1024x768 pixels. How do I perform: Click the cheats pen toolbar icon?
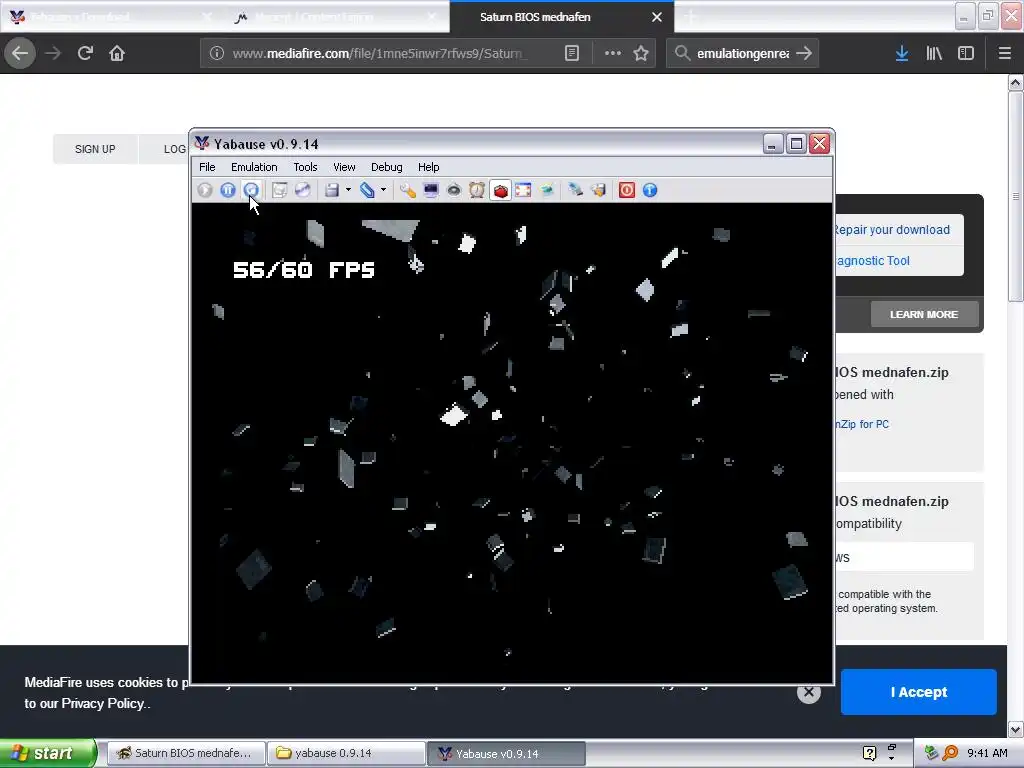pyautogui.click(x=575, y=190)
